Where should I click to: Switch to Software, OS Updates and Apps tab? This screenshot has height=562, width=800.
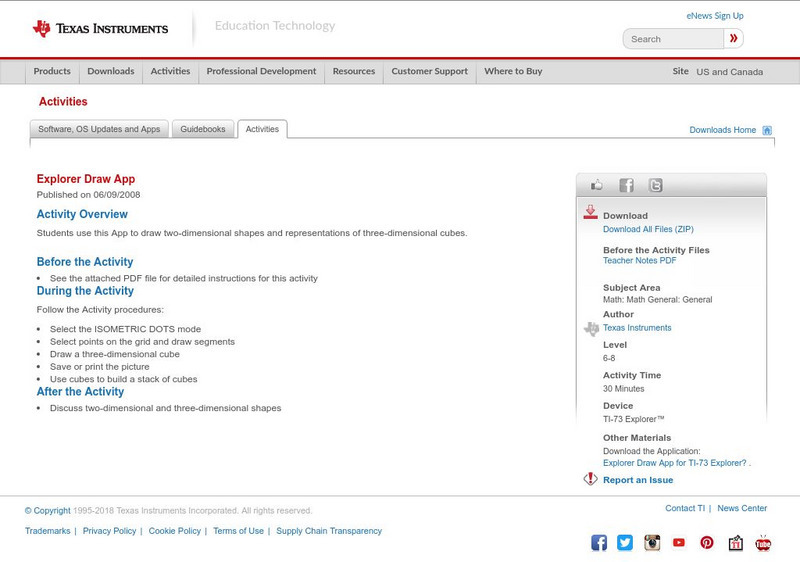[99, 129]
